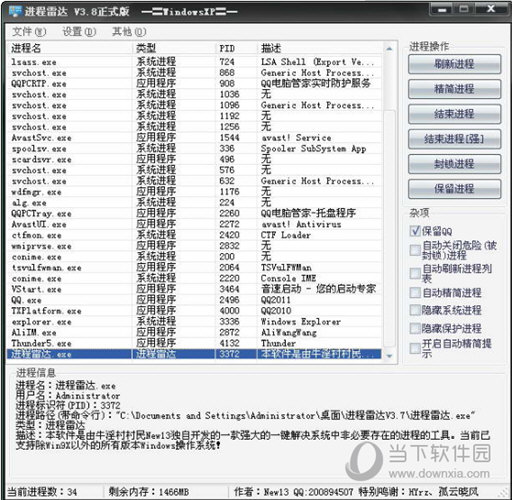
Task: Select the AvastSvc.exe process row
Action: pyautogui.click(x=195, y=138)
